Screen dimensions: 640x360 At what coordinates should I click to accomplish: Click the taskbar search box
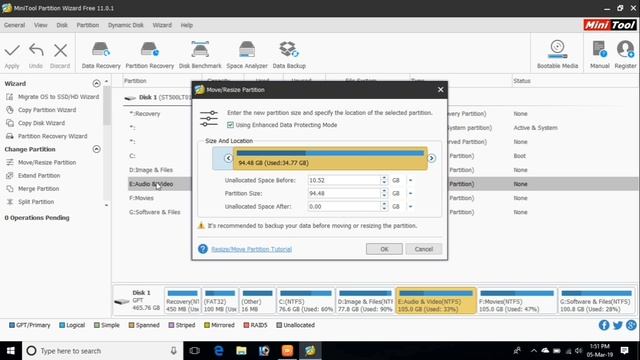[102, 351]
